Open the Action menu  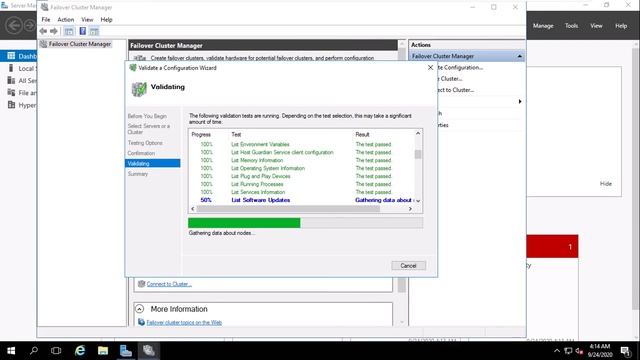(x=66, y=20)
